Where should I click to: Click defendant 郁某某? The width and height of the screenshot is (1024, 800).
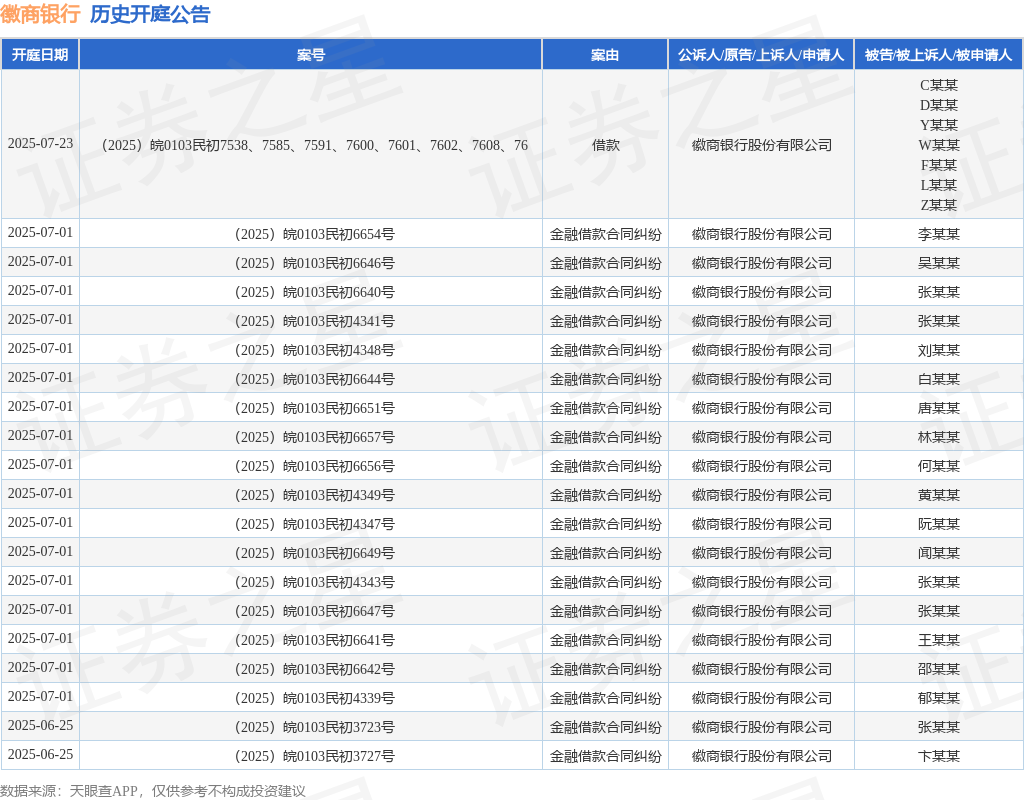coord(938,698)
